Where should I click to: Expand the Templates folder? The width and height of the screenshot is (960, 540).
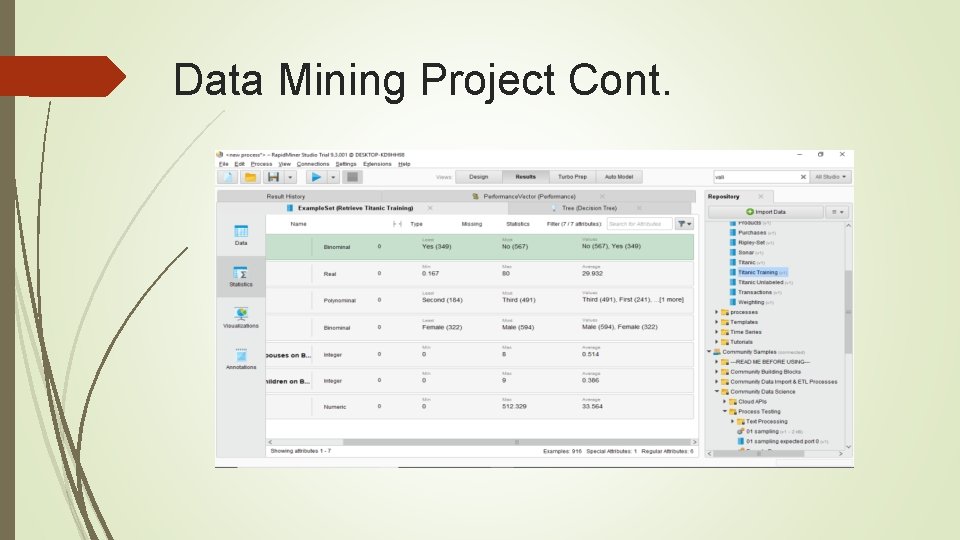[x=716, y=322]
